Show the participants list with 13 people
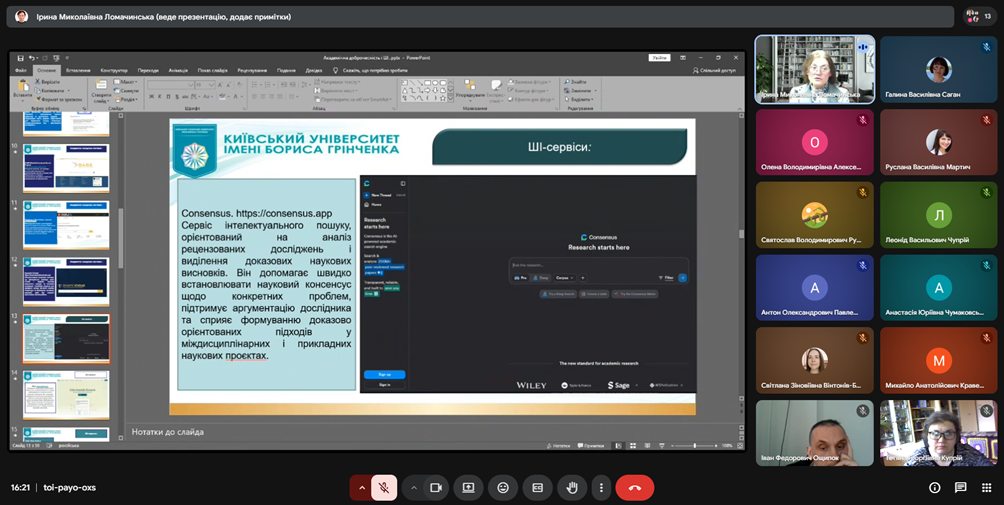 (979, 16)
